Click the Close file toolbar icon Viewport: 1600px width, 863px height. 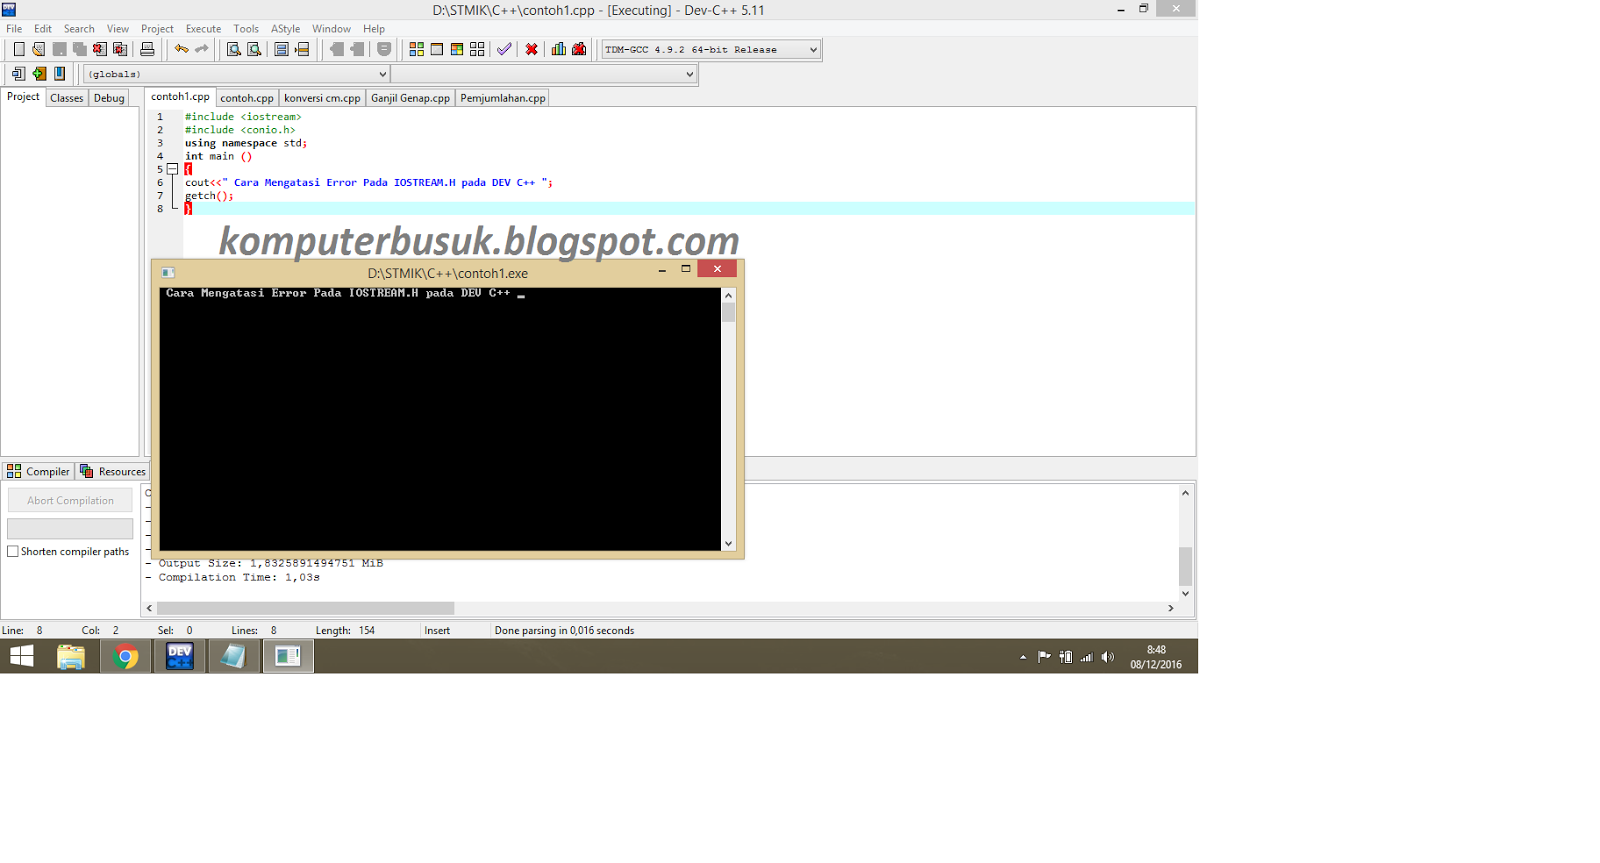click(100, 49)
